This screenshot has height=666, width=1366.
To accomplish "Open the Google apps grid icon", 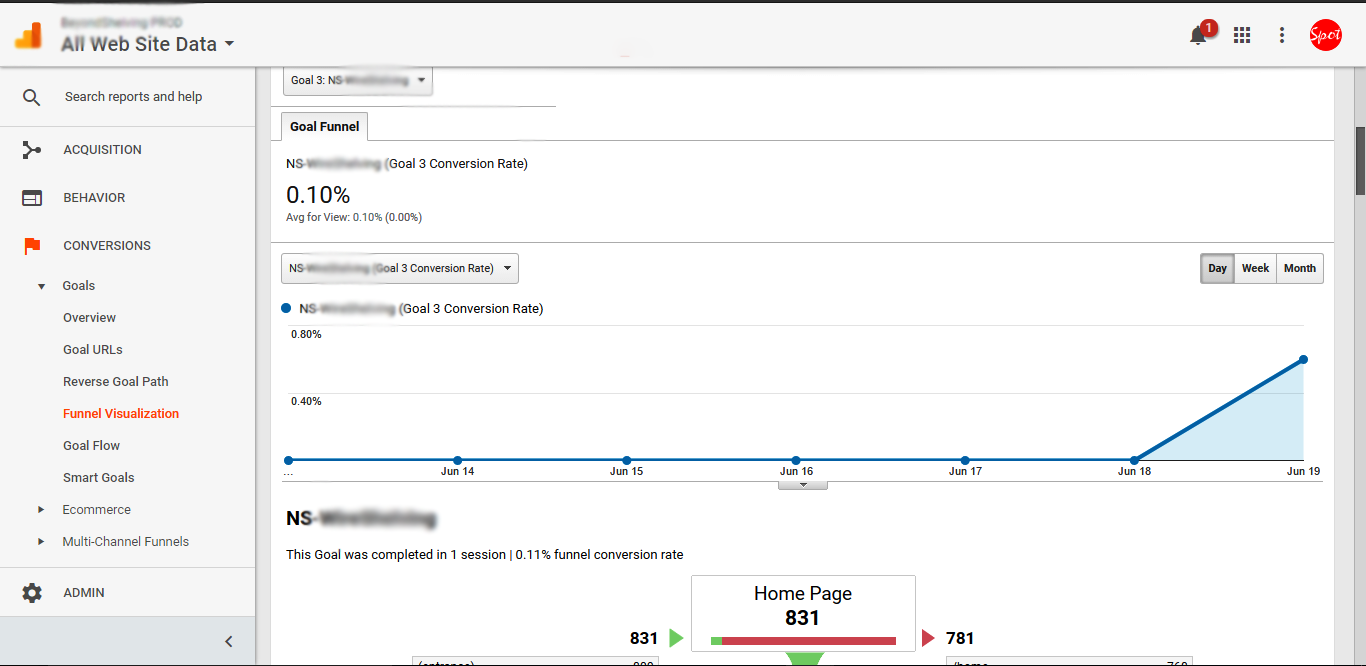I will (1242, 35).
